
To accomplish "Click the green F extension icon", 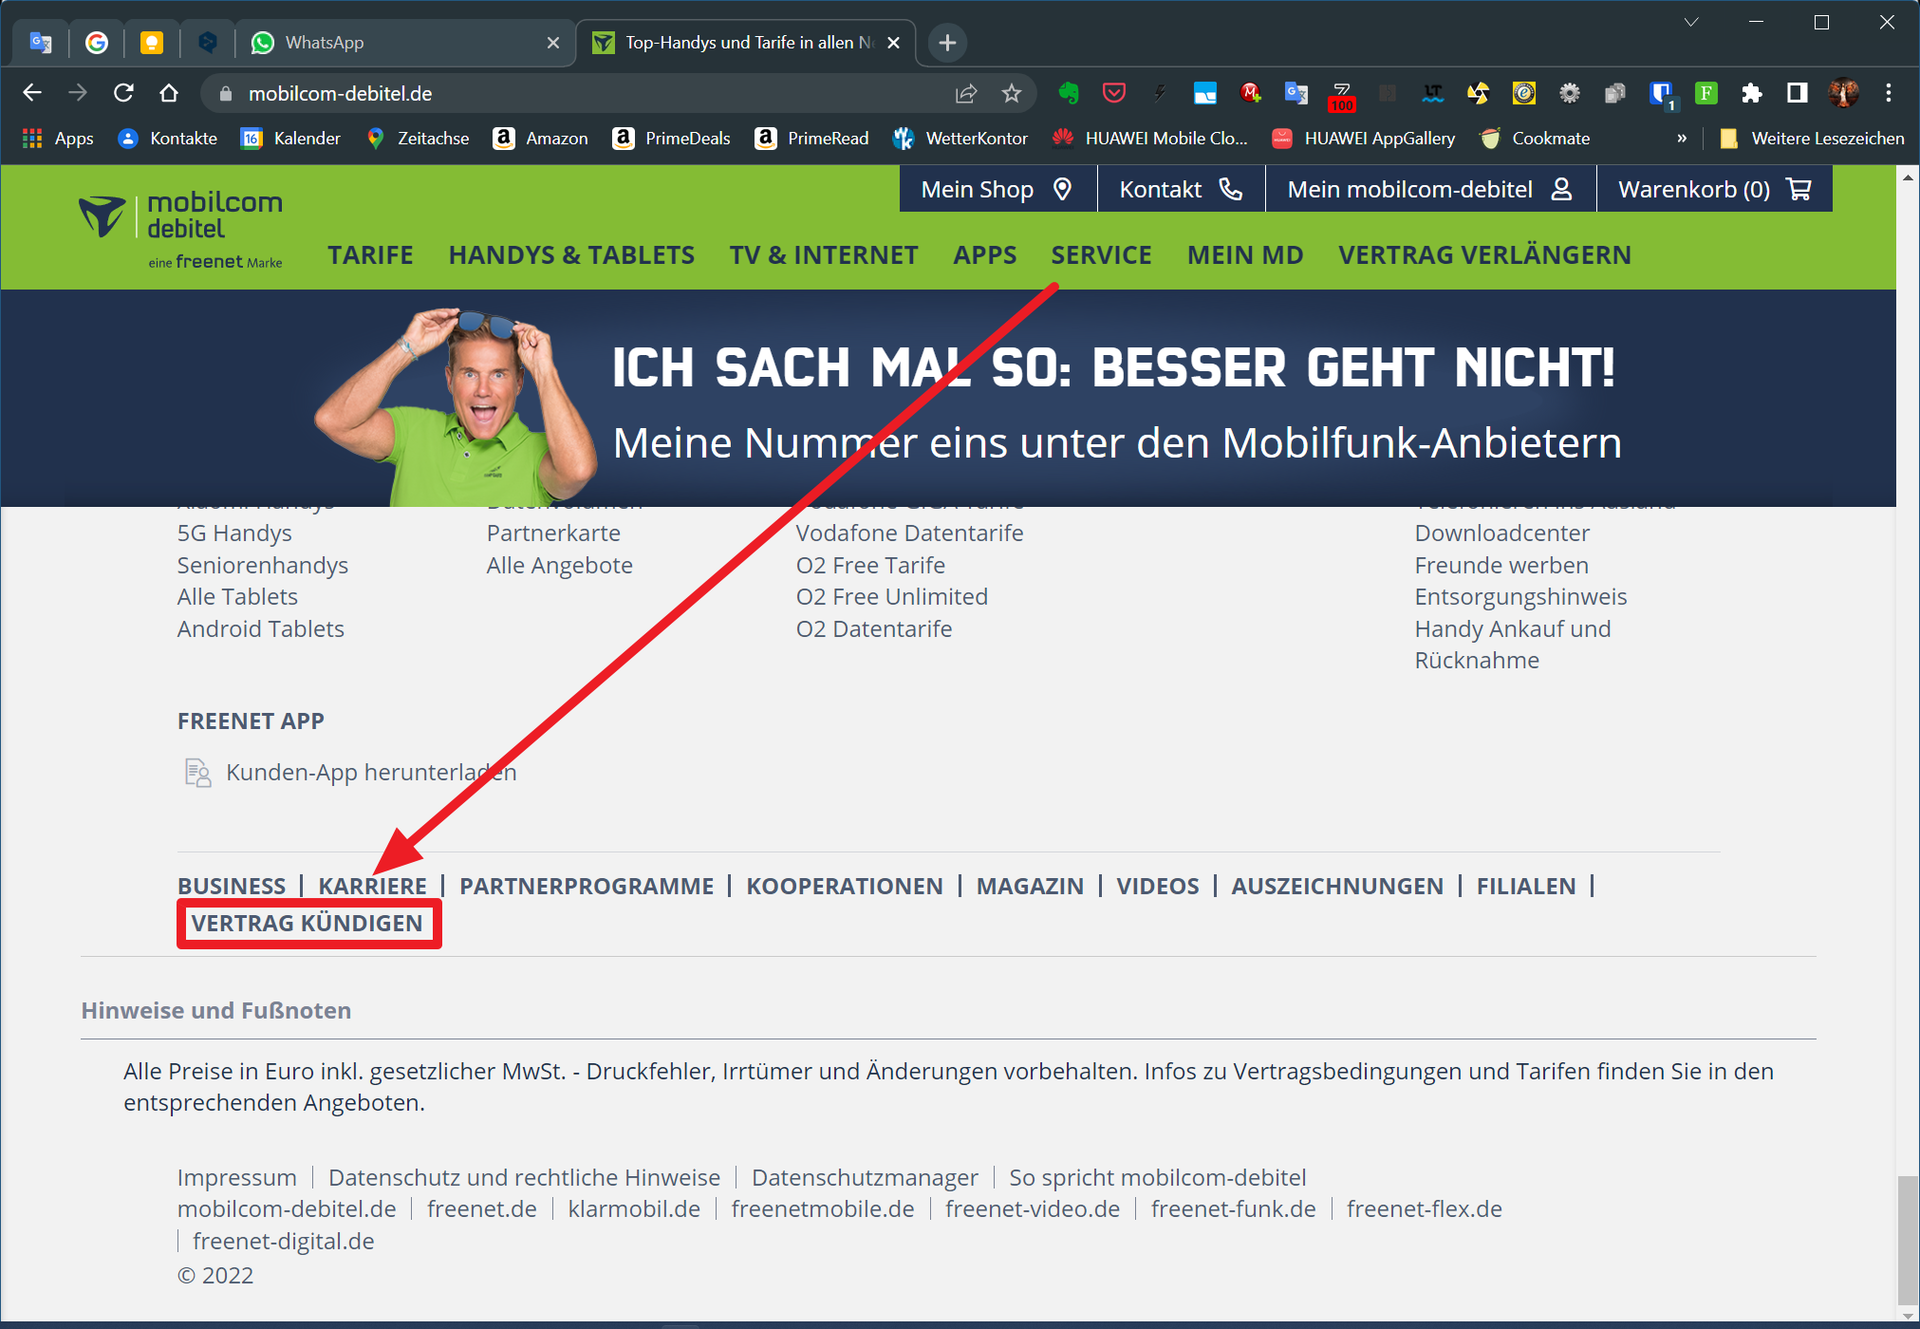I will tap(1706, 93).
